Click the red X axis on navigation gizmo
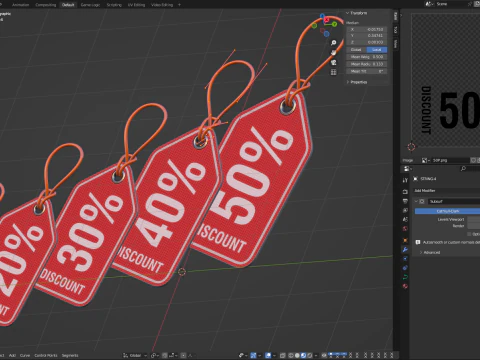The image size is (480, 360). click(327, 20)
